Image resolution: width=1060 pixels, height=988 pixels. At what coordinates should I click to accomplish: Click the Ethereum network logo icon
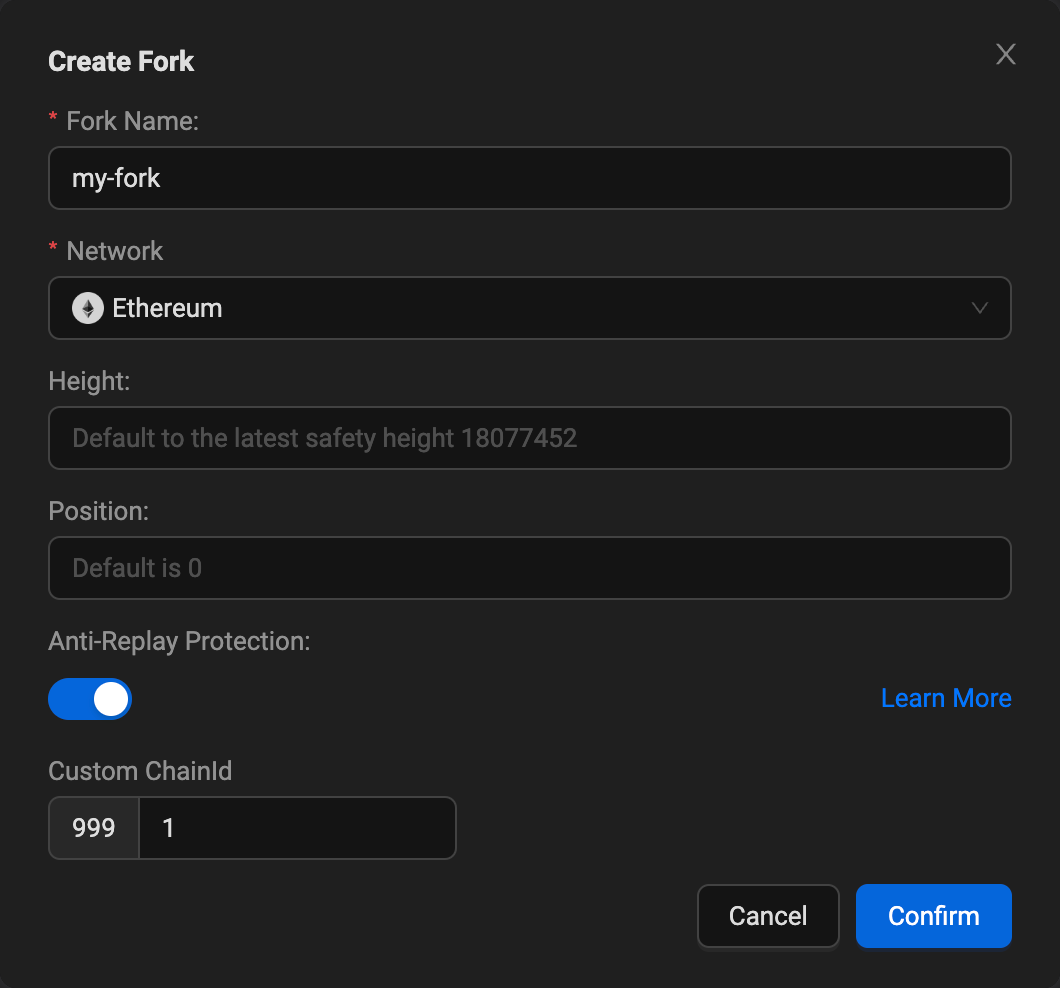coord(87,308)
